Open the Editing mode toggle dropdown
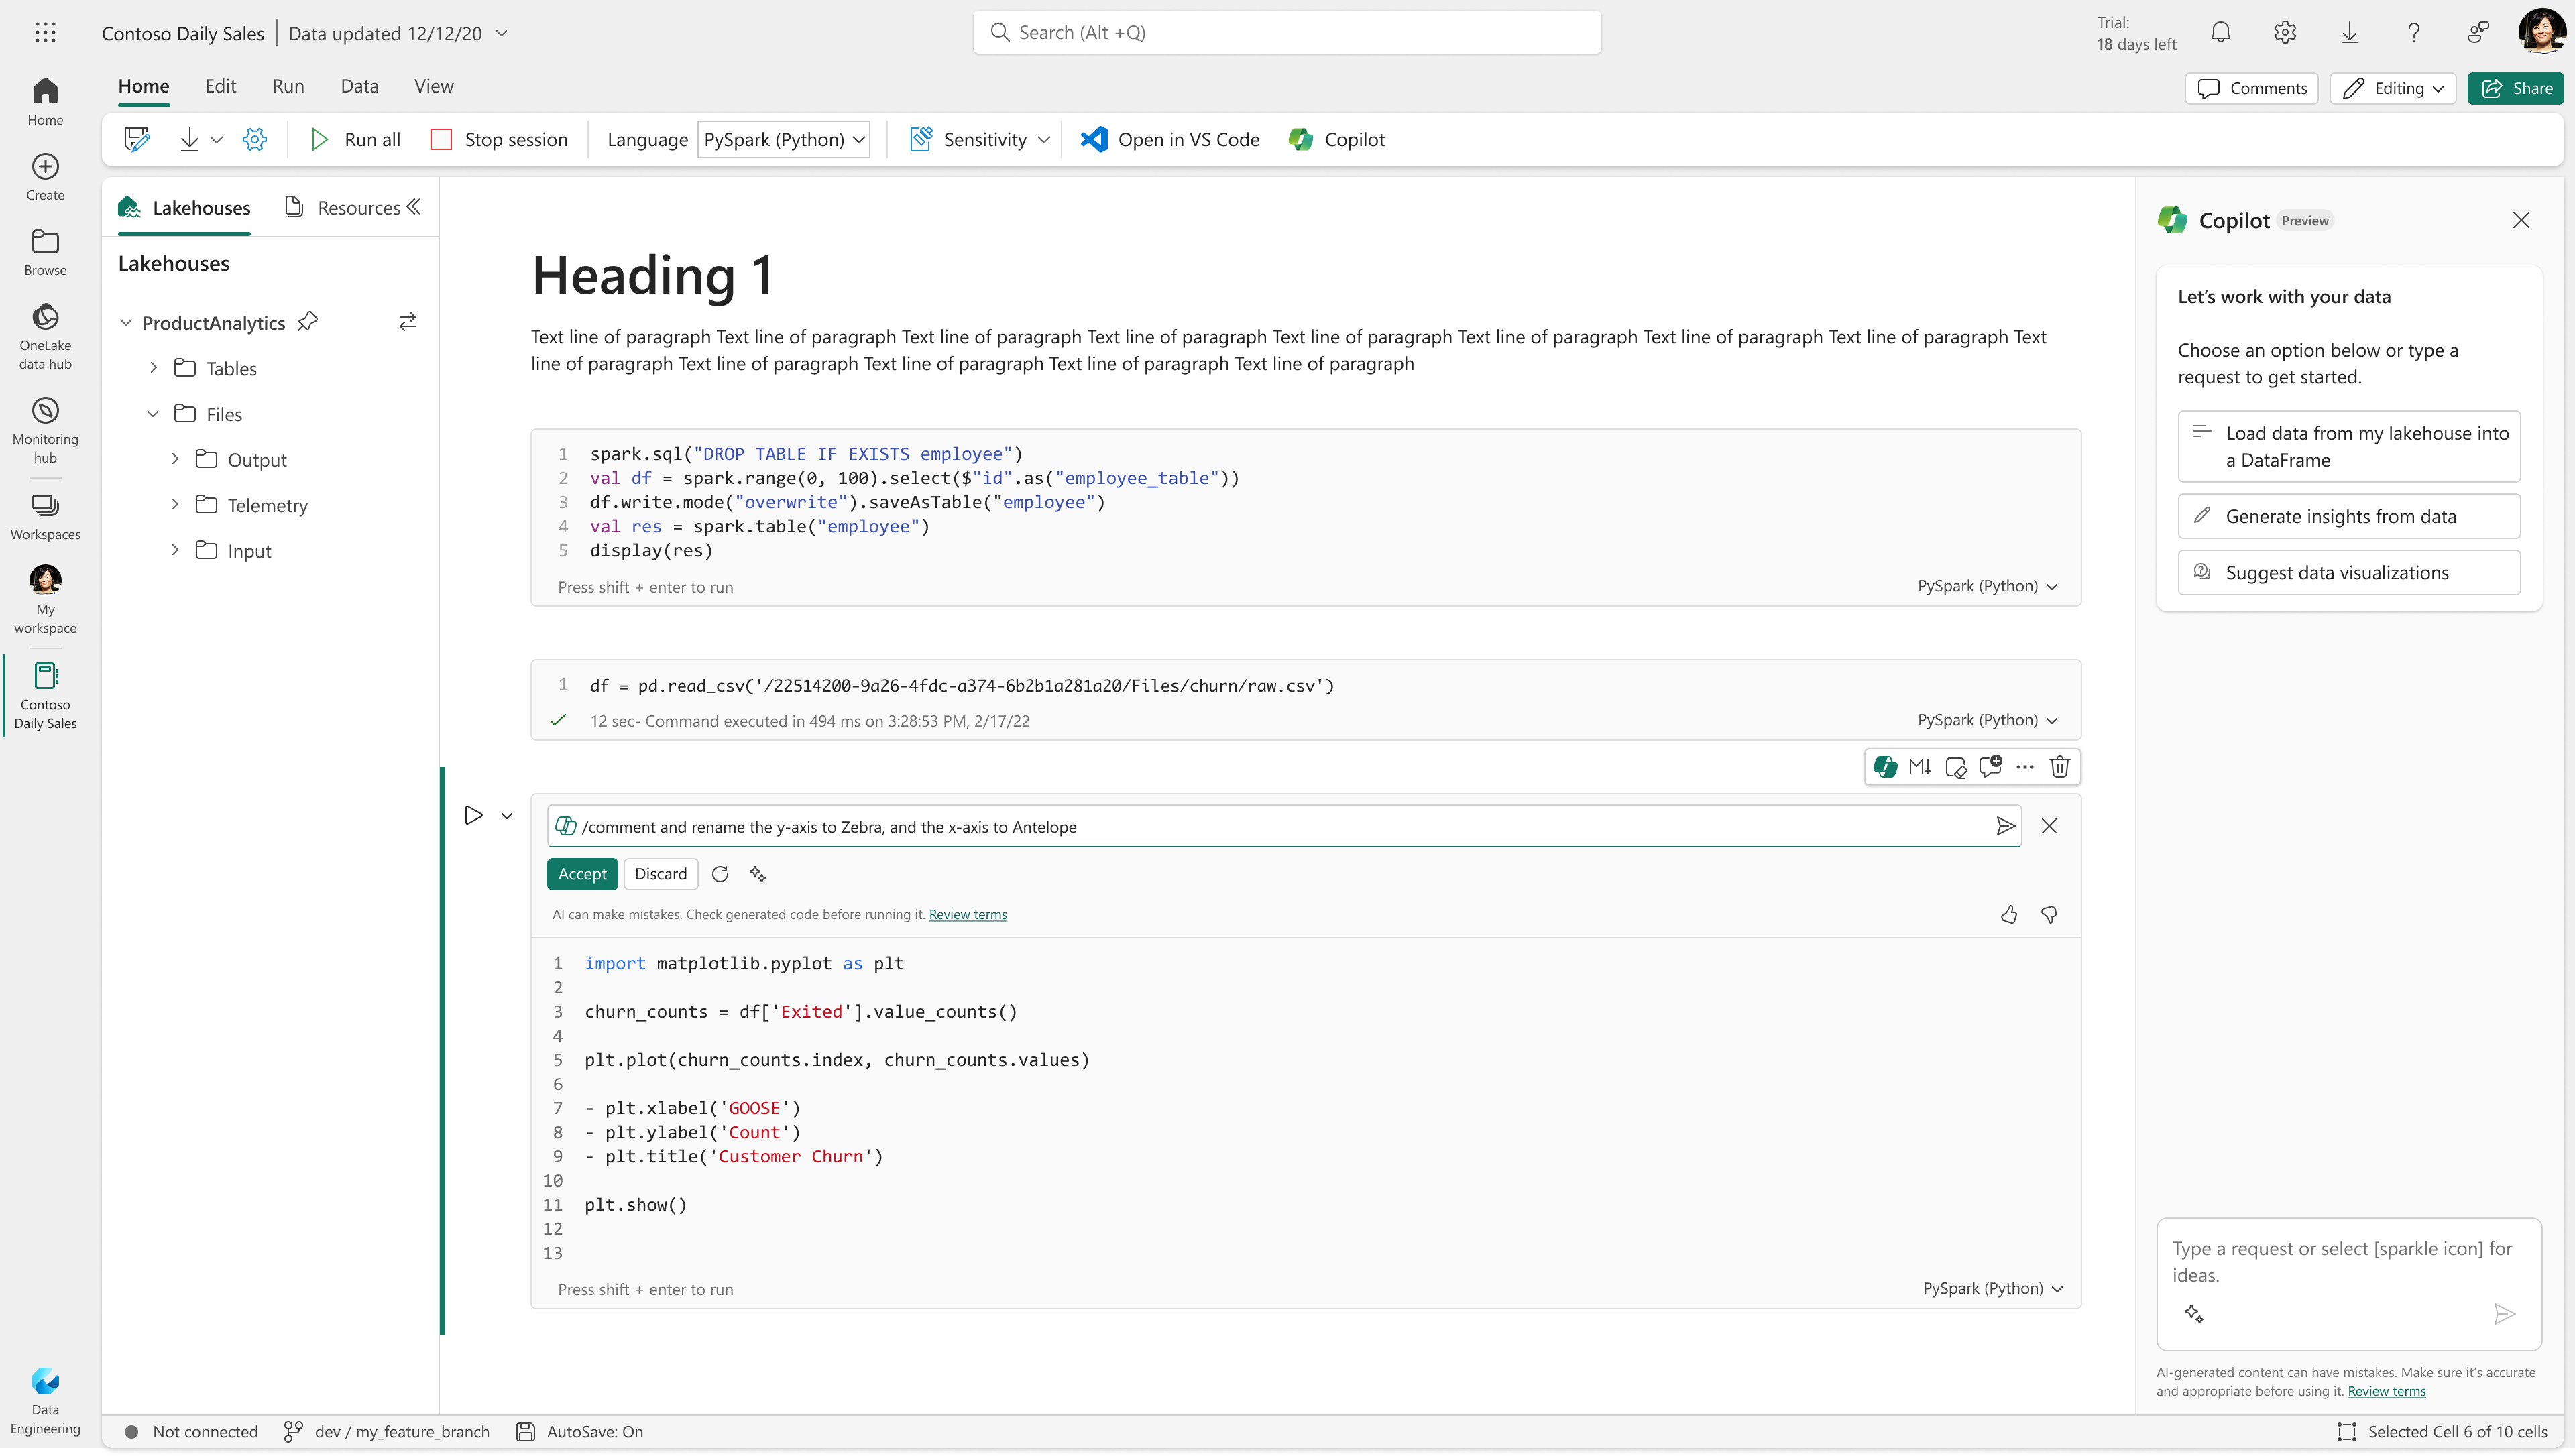This screenshot has width=2575, height=1456. [2392, 88]
